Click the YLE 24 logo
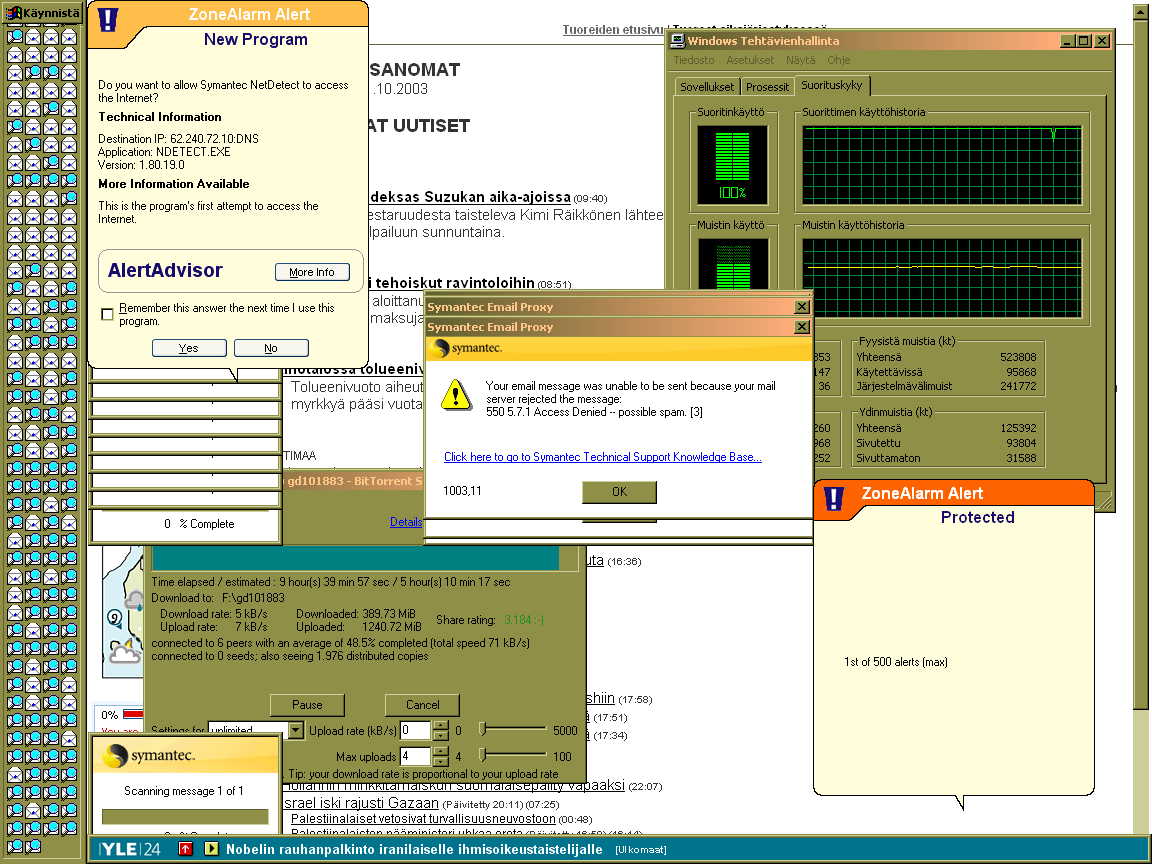Screen dimensions: 1152x864 tap(130, 849)
